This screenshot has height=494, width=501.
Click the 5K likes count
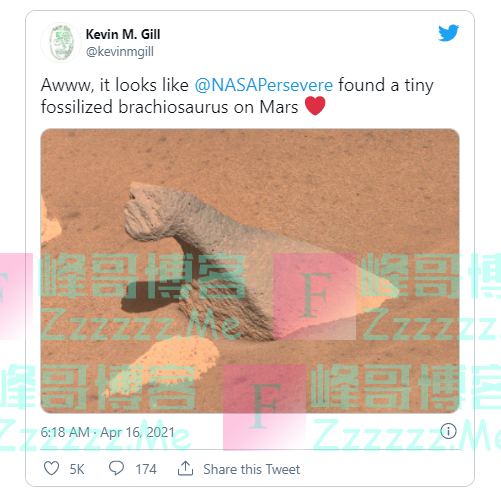[77, 469]
